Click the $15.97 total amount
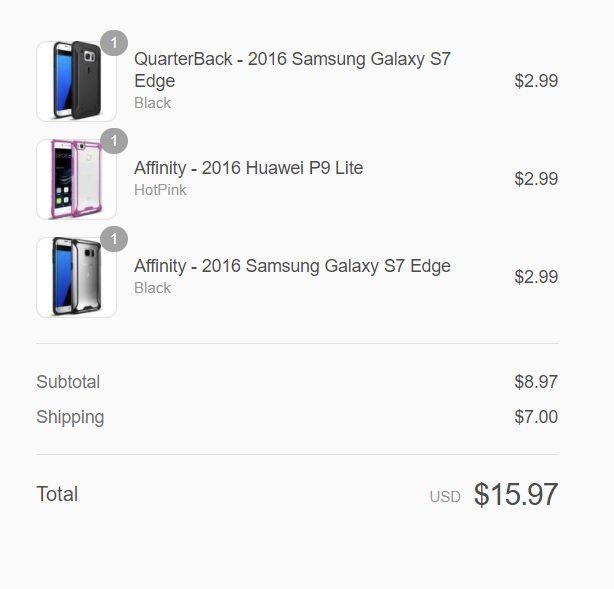 516,494
